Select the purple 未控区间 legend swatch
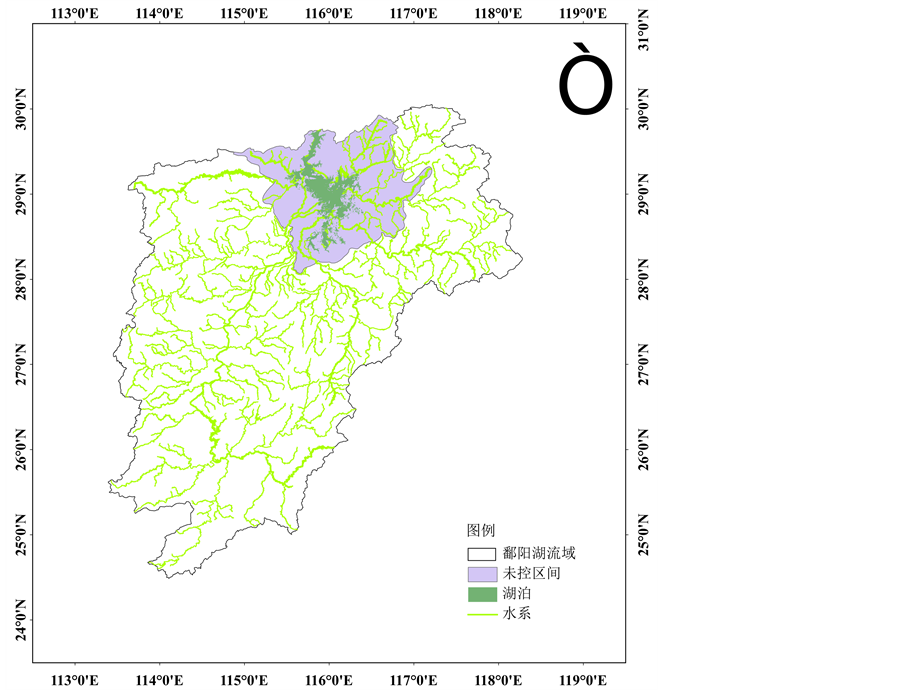903x690 pixels. (x=481, y=574)
